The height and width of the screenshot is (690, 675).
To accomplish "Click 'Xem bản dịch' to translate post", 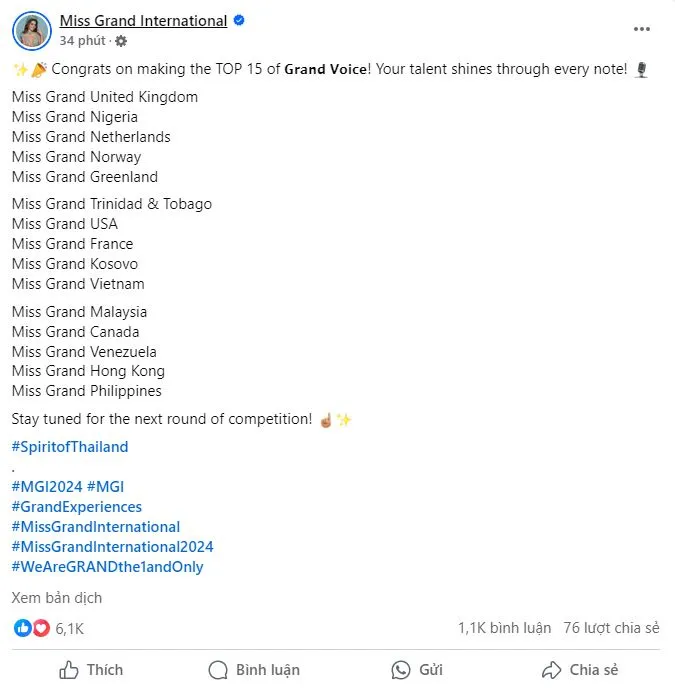I will pos(57,598).
